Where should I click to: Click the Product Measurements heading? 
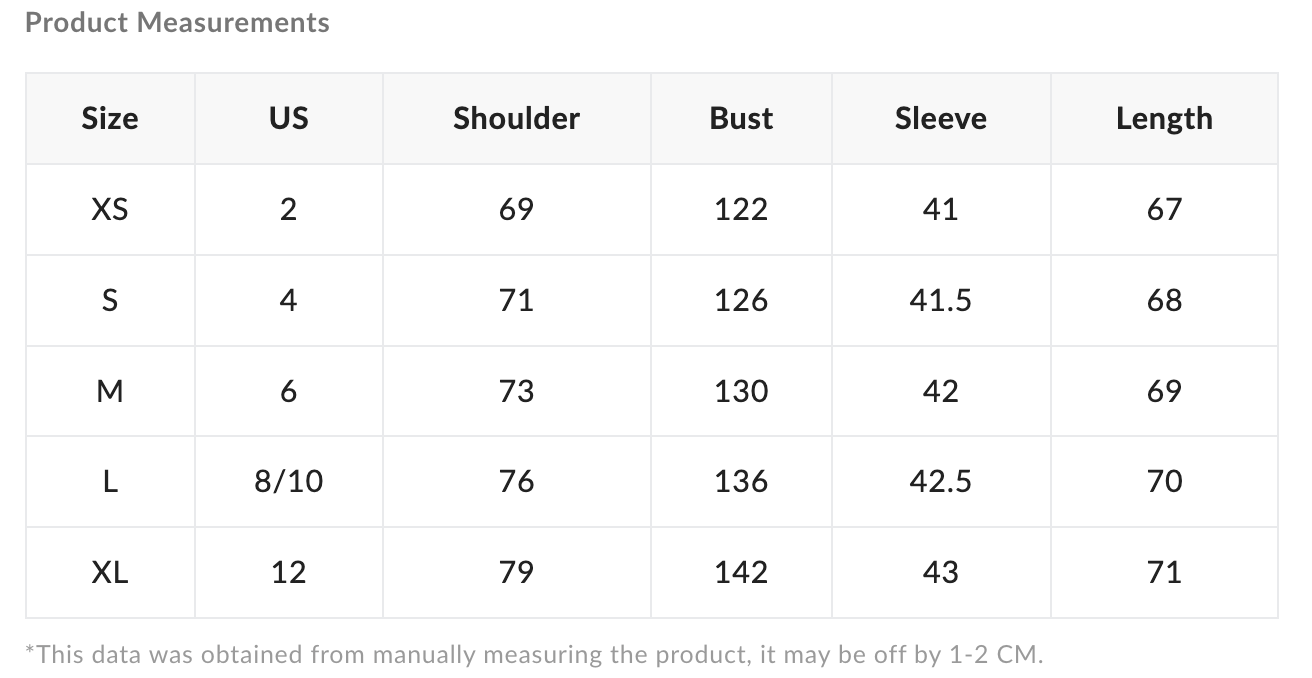tap(177, 22)
